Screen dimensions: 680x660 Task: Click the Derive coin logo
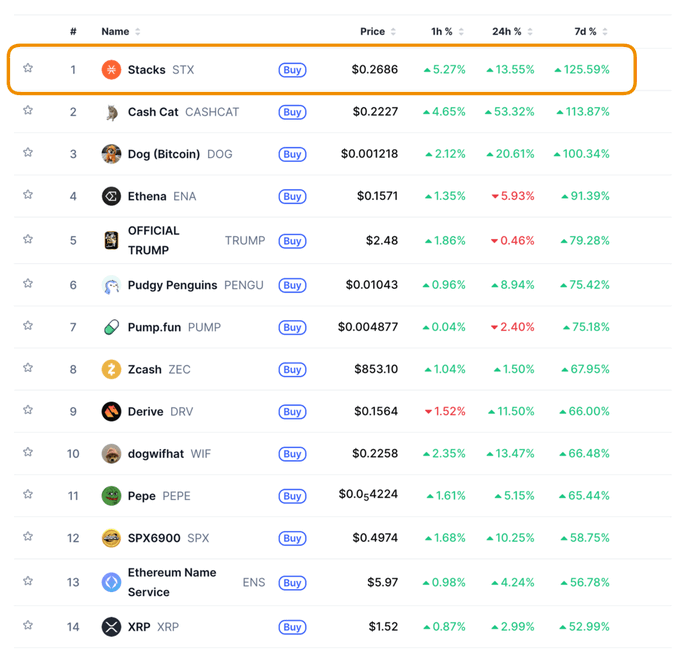pyautogui.click(x=111, y=412)
